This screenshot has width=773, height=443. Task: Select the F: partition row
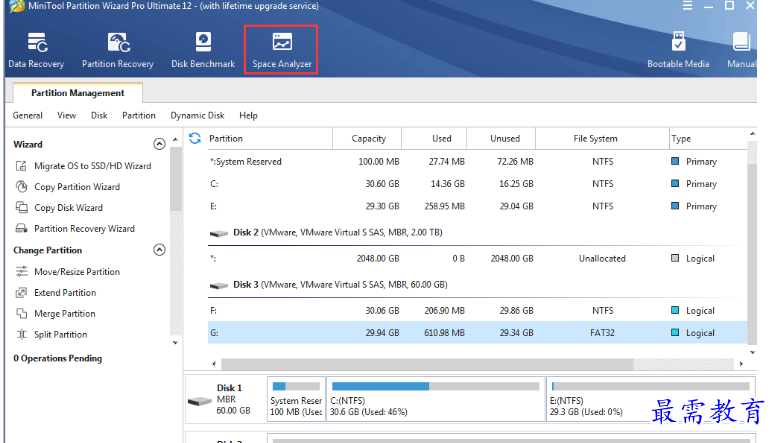pos(477,311)
